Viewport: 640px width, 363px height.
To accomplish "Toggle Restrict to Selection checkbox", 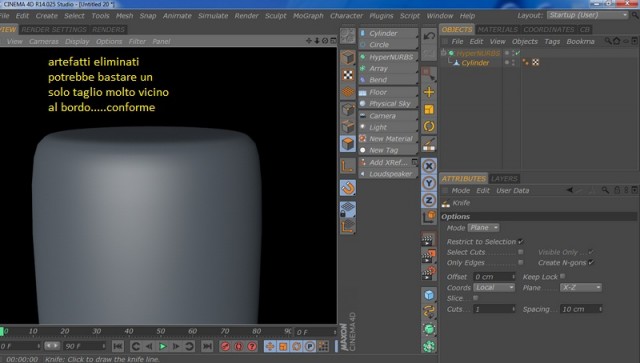I will 520,242.
